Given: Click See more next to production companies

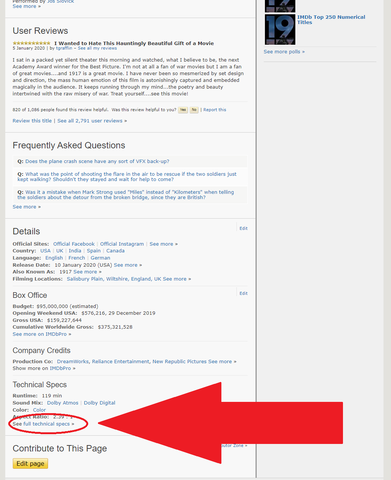Looking at the screenshot, I should pyautogui.click(x=220, y=361).
